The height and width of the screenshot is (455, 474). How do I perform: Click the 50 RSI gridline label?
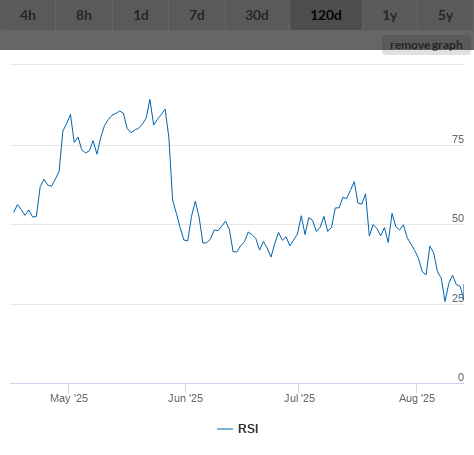[x=458, y=218]
